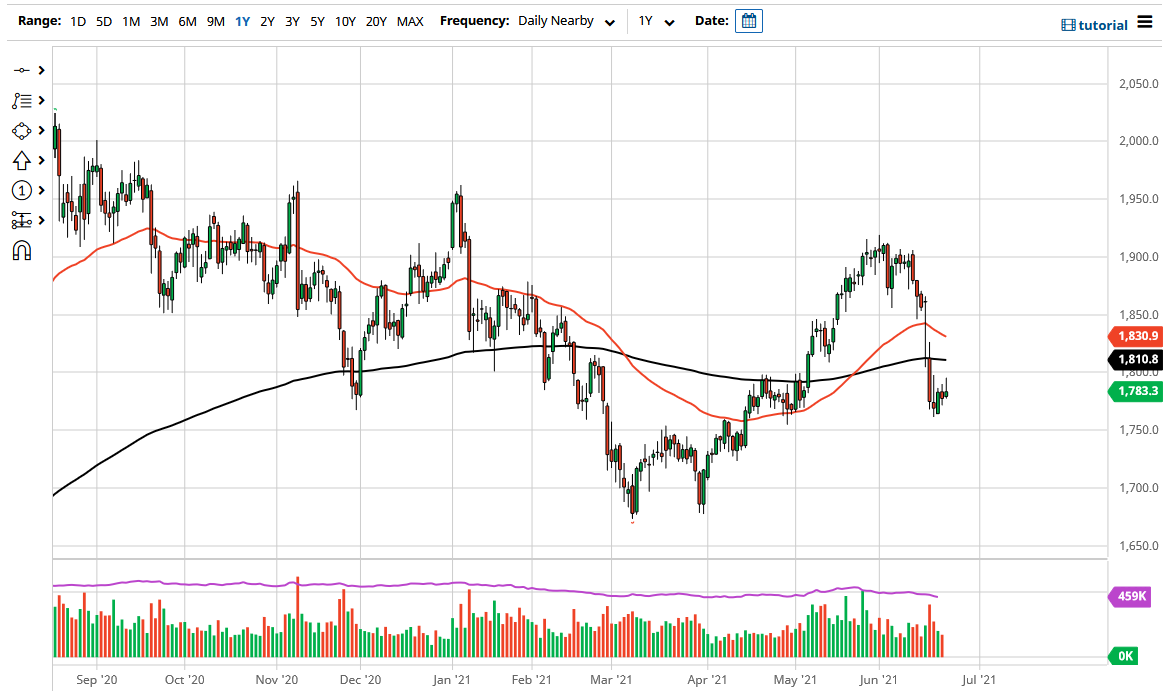Click the green 1,783.3 last price label
1172x697 pixels.
point(1136,391)
